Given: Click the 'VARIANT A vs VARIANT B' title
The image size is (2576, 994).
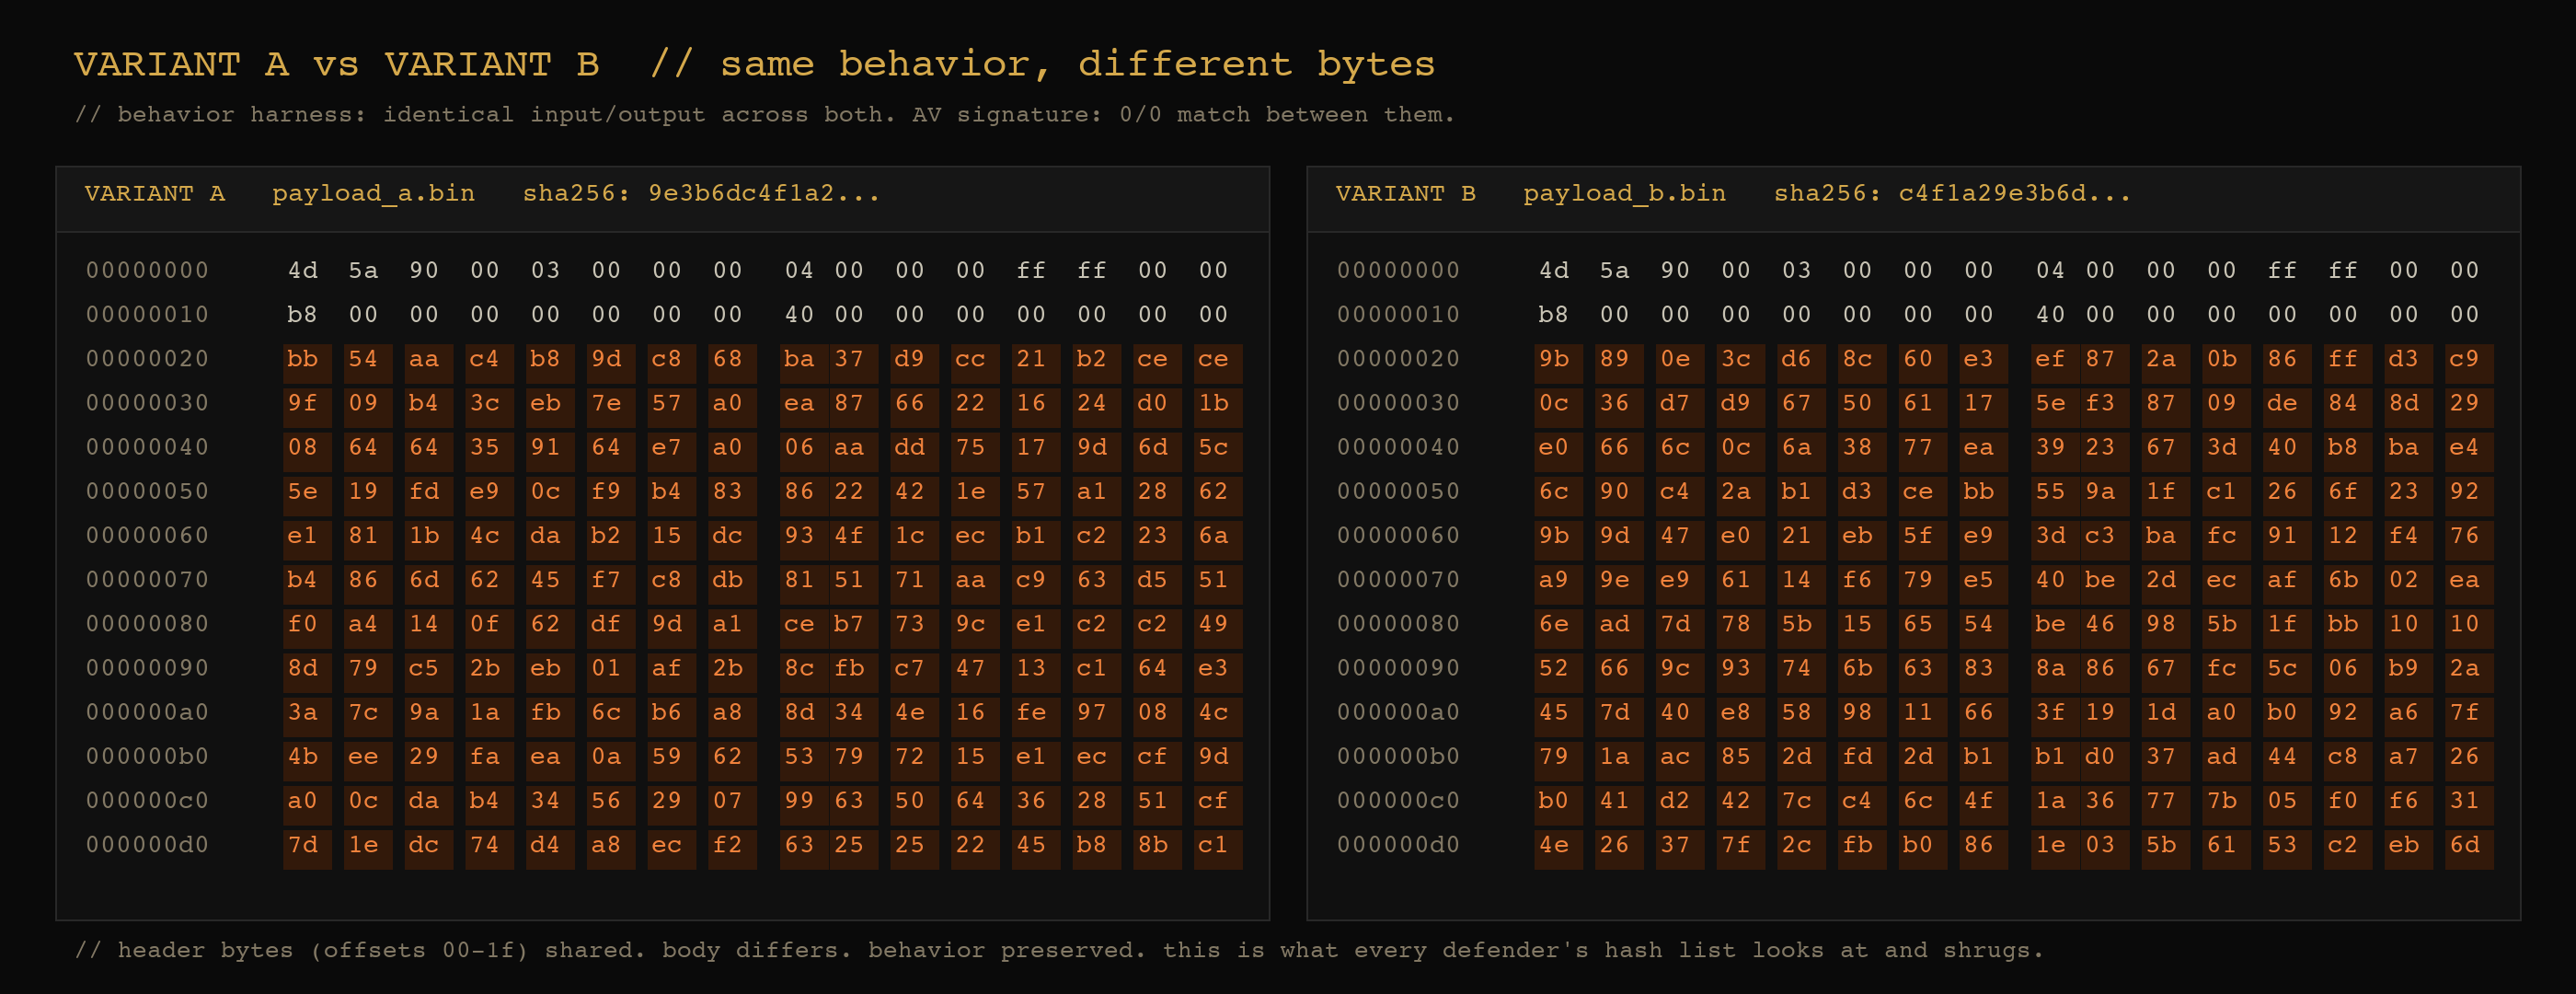Looking at the screenshot, I should click(x=337, y=64).
